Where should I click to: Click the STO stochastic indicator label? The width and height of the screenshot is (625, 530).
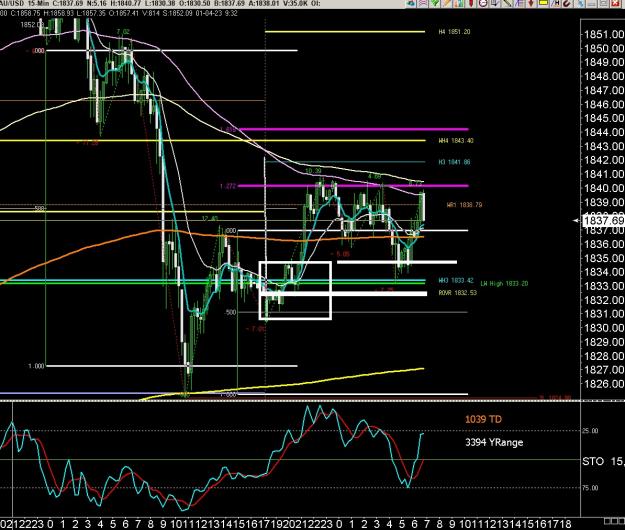[593, 461]
